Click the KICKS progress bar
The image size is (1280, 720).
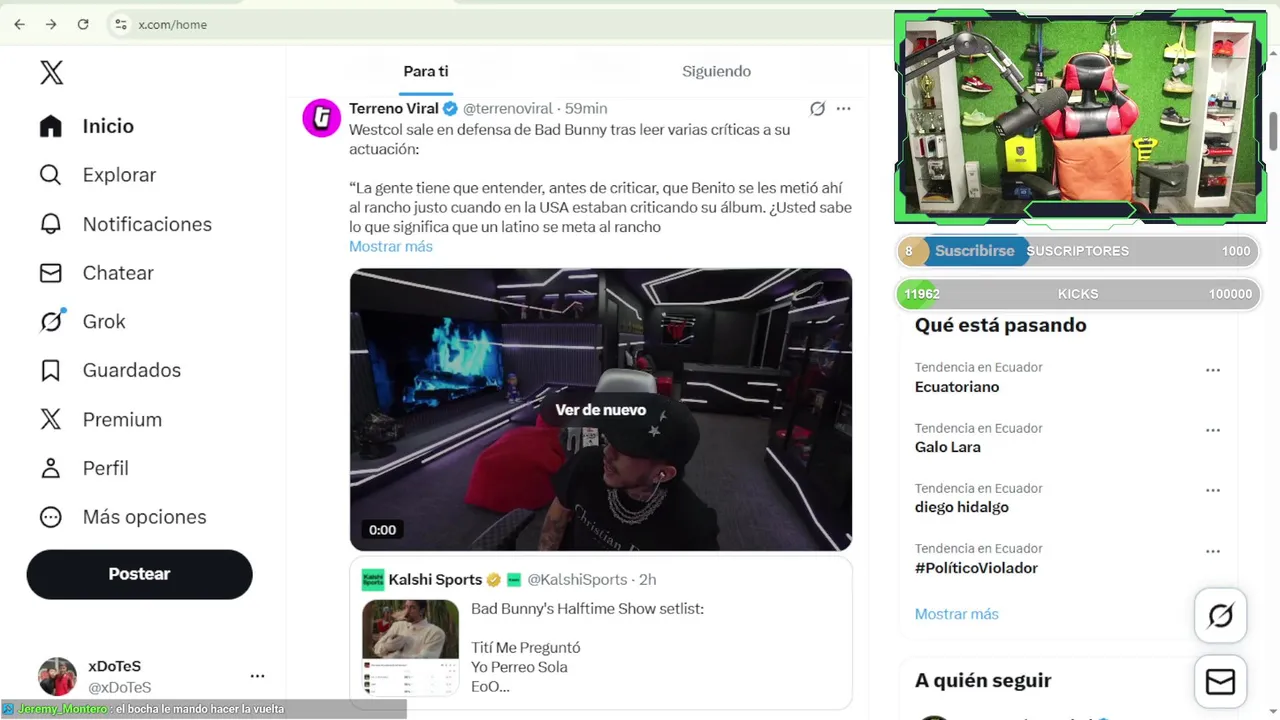pos(1078,294)
